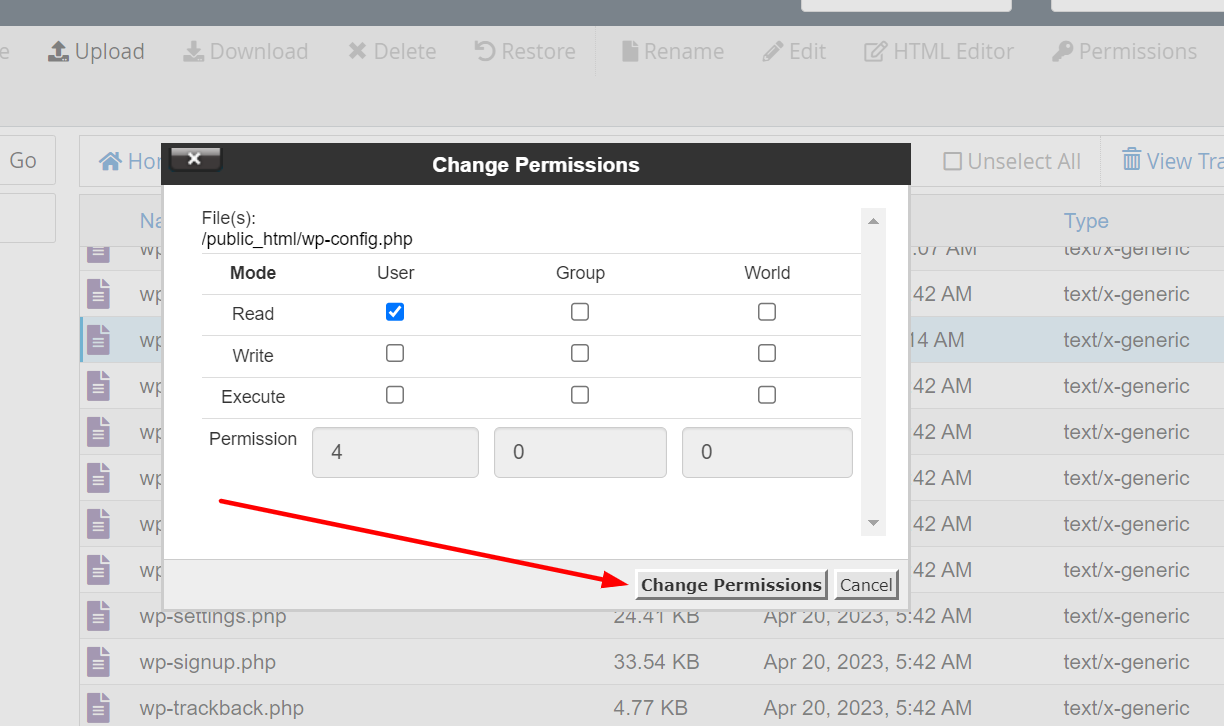
Task: Open the Rename tool
Action: (672, 51)
